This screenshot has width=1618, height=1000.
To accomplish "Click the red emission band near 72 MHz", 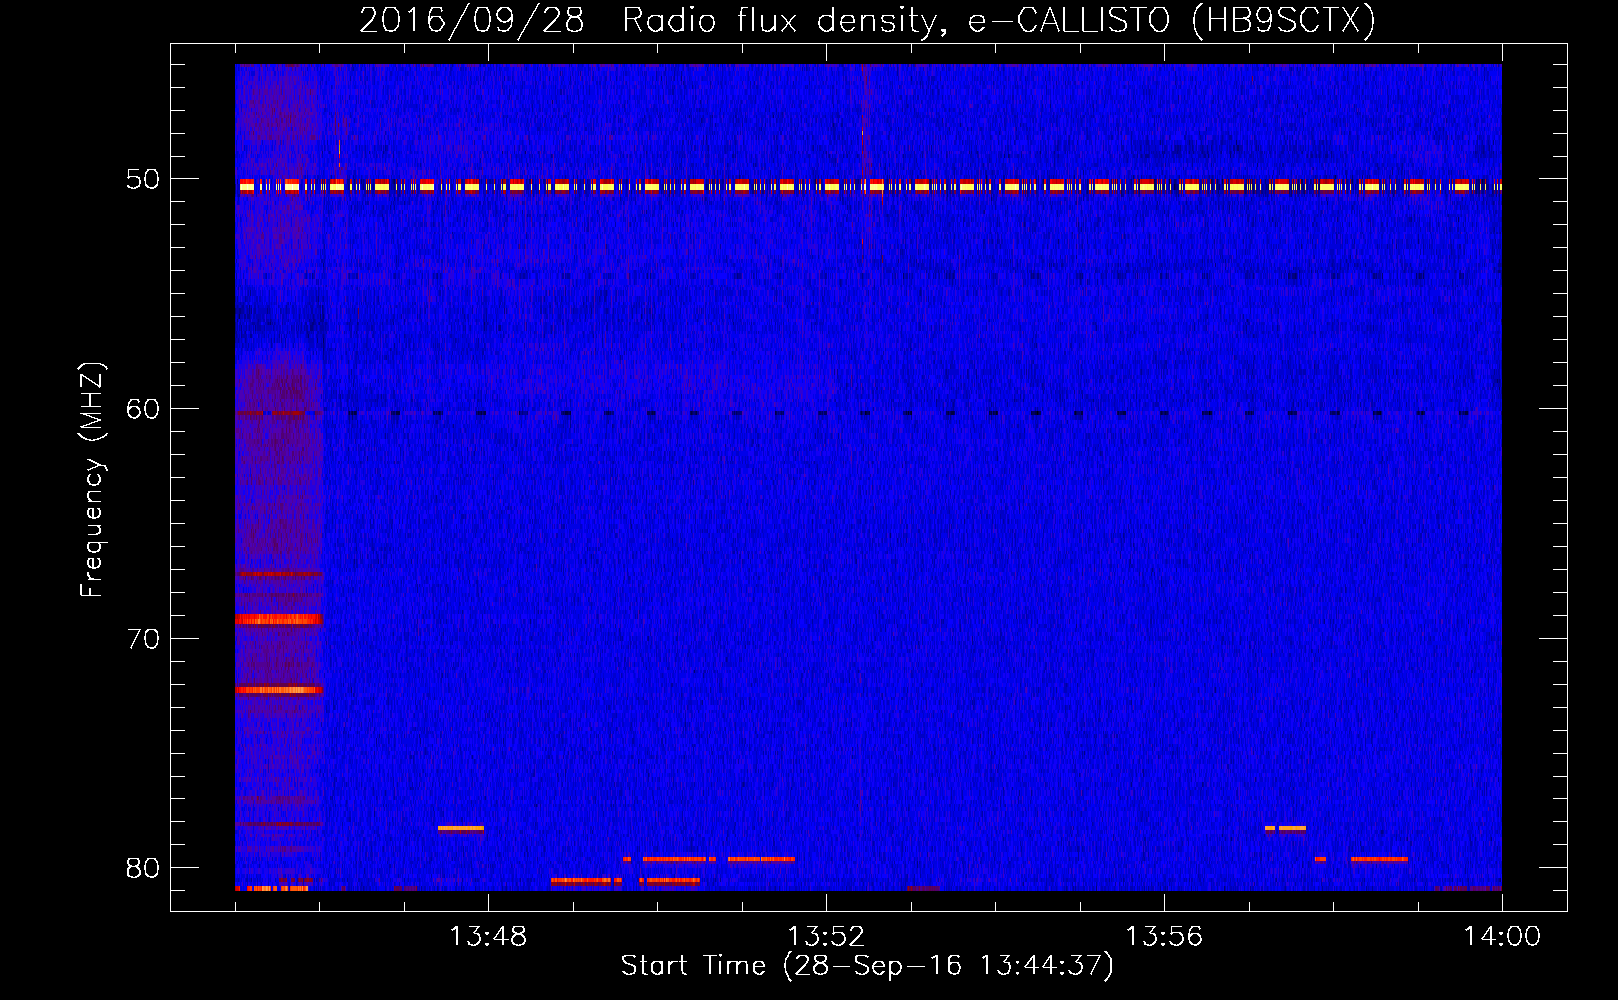I will pos(279,690).
